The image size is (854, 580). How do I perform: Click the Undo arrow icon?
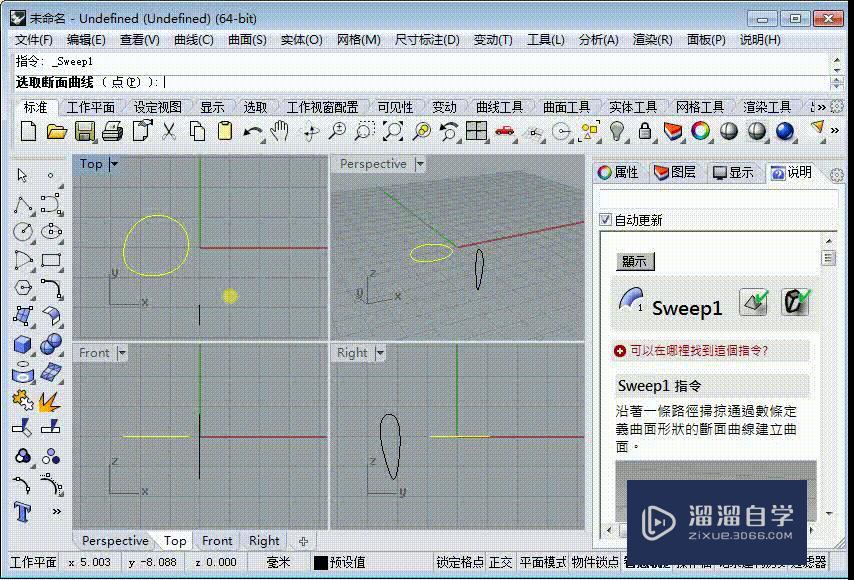[x=253, y=132]
